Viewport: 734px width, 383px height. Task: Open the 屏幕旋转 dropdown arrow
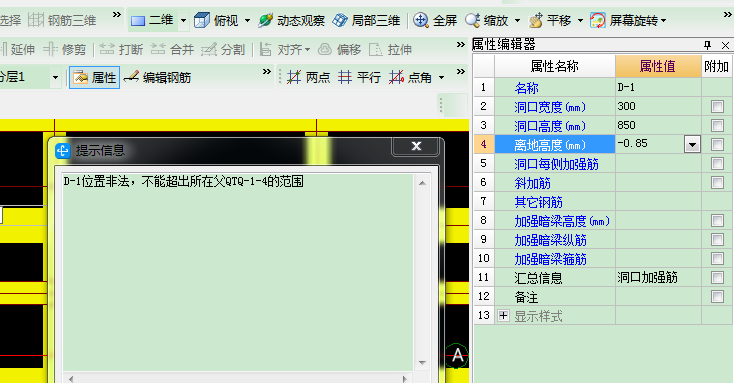click(x=663, y=21)
